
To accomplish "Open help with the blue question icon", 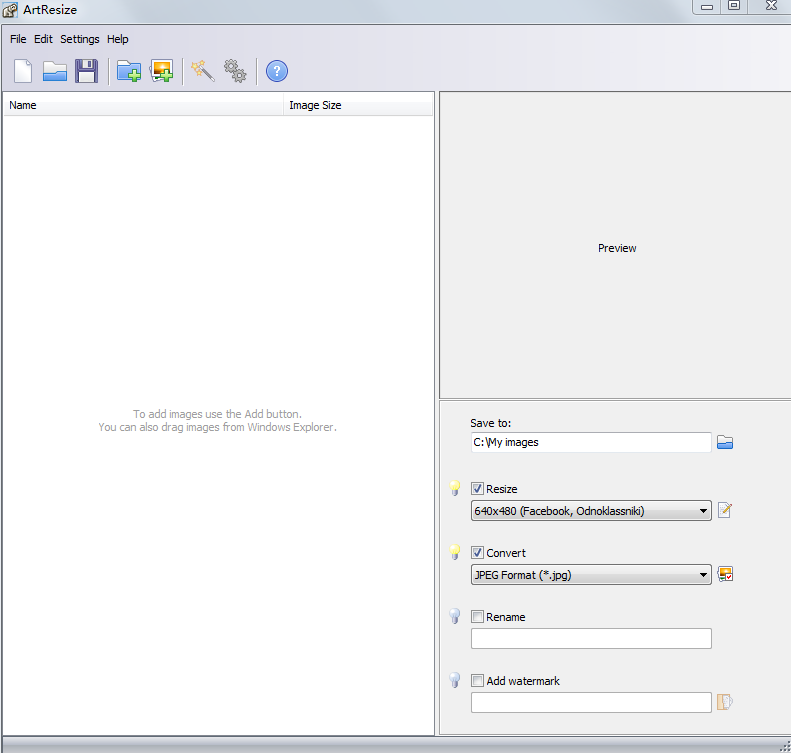I will tap(277, 71).
